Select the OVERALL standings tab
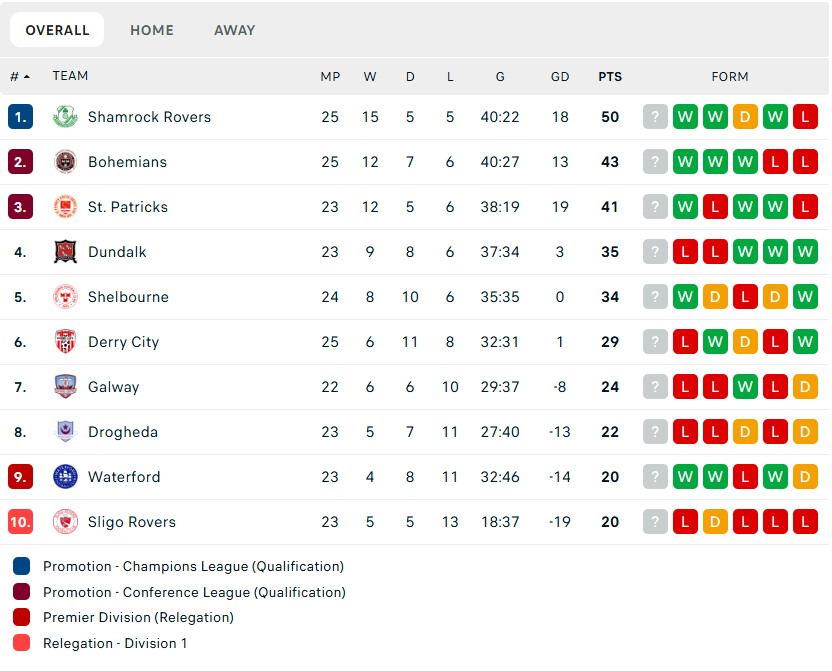Screen dimensions: 832x671 coord(57,30)
